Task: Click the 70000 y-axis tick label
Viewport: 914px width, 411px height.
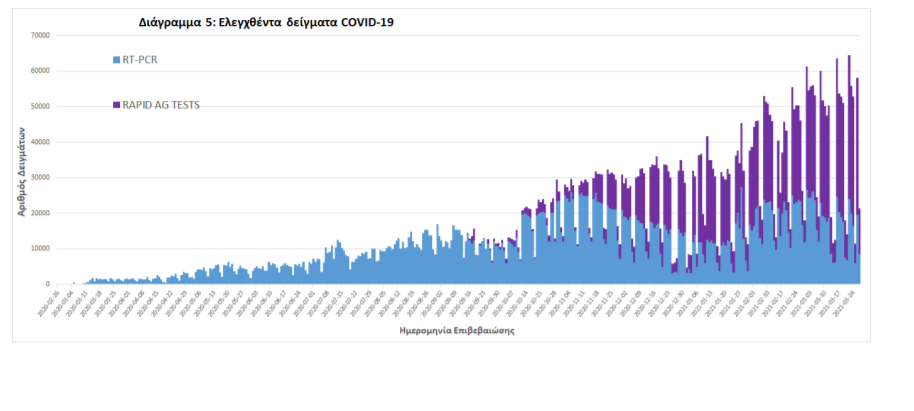Action: click(40, 35)
